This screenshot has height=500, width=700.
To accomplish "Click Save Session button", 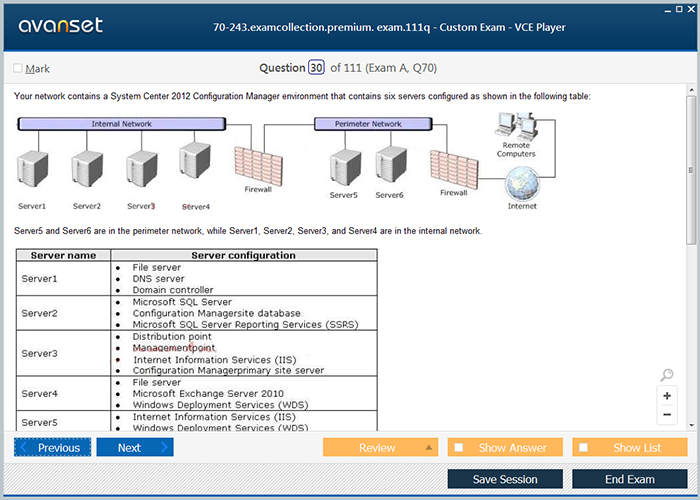I will (505, 479).
